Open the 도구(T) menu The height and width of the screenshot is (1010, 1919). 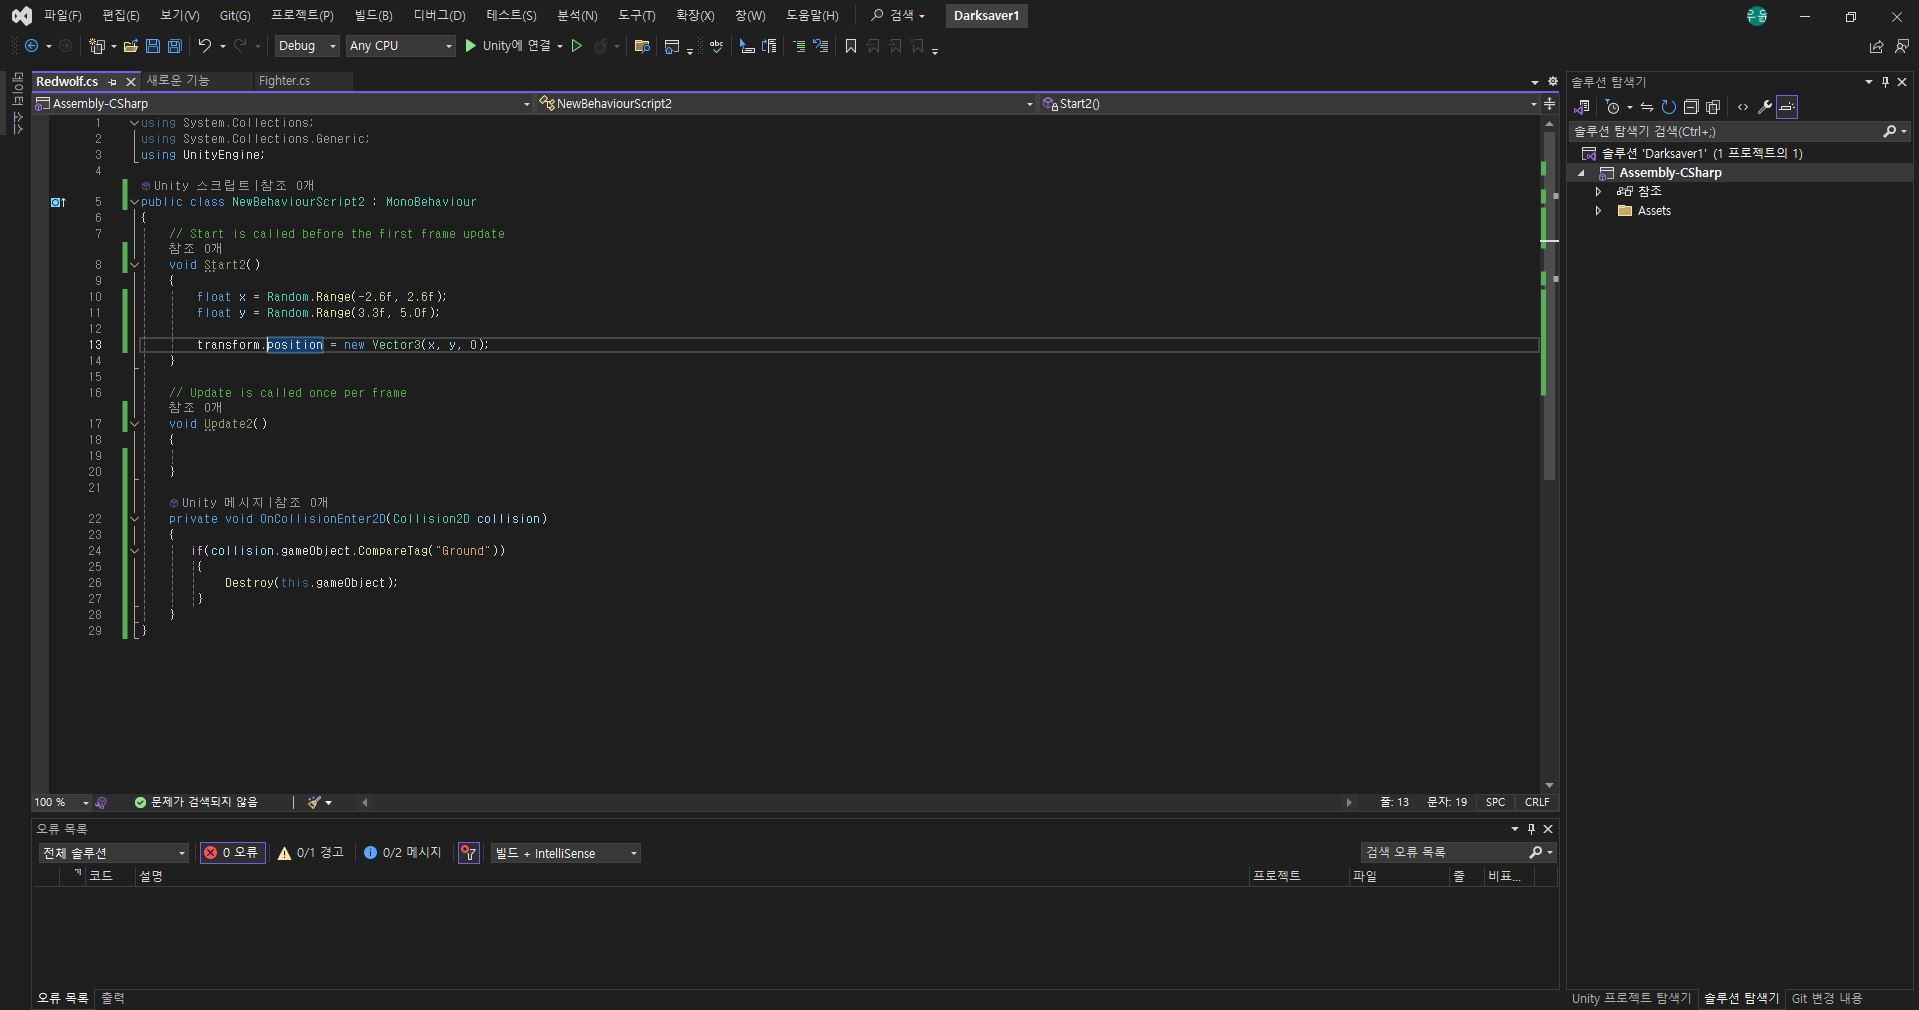637,16
